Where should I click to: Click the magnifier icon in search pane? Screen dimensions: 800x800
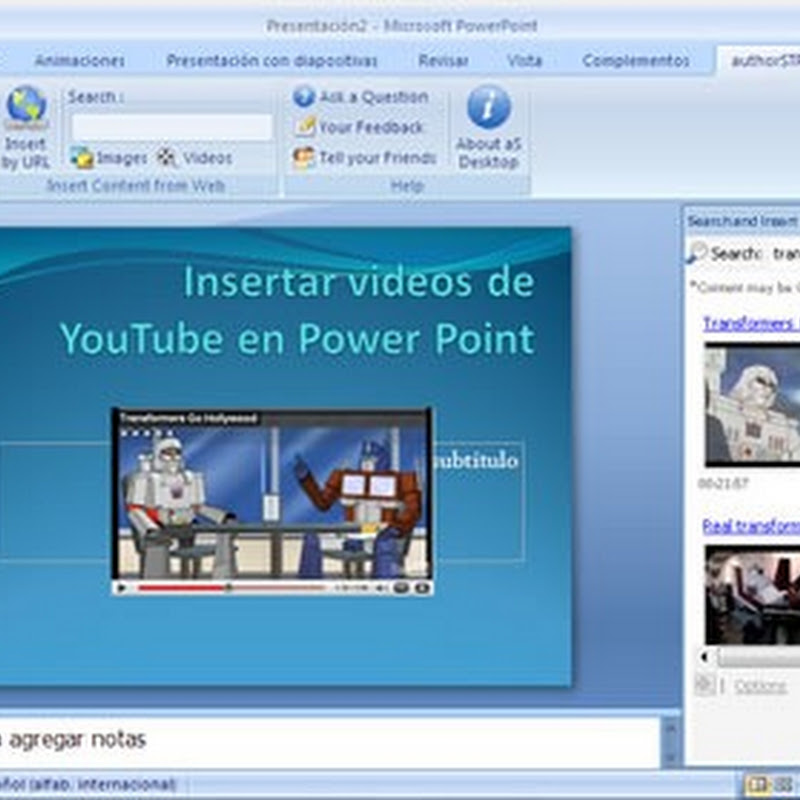pos(695,254)
